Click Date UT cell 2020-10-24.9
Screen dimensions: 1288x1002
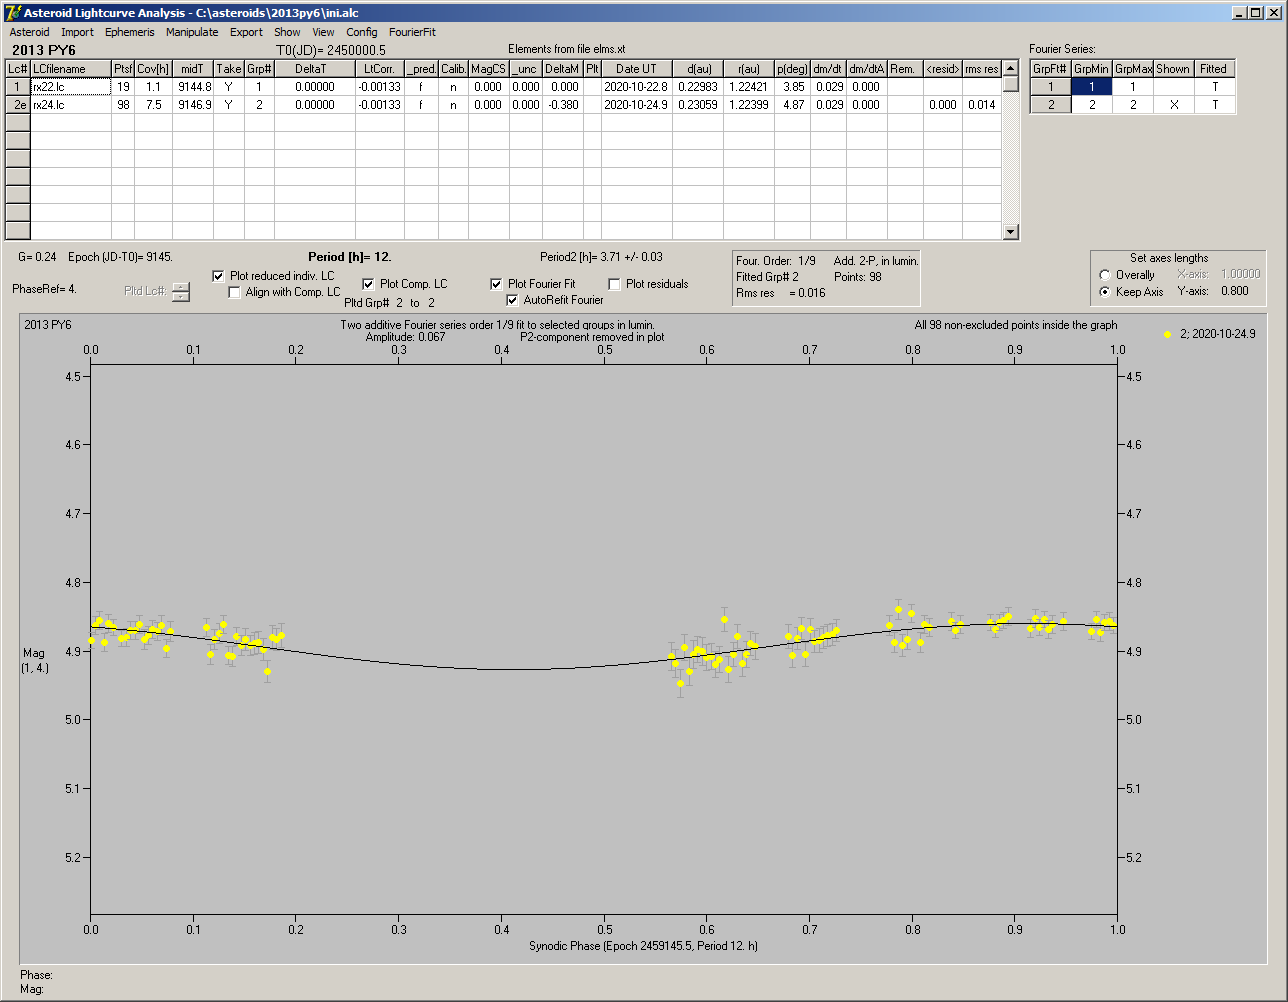pos(636,104)
